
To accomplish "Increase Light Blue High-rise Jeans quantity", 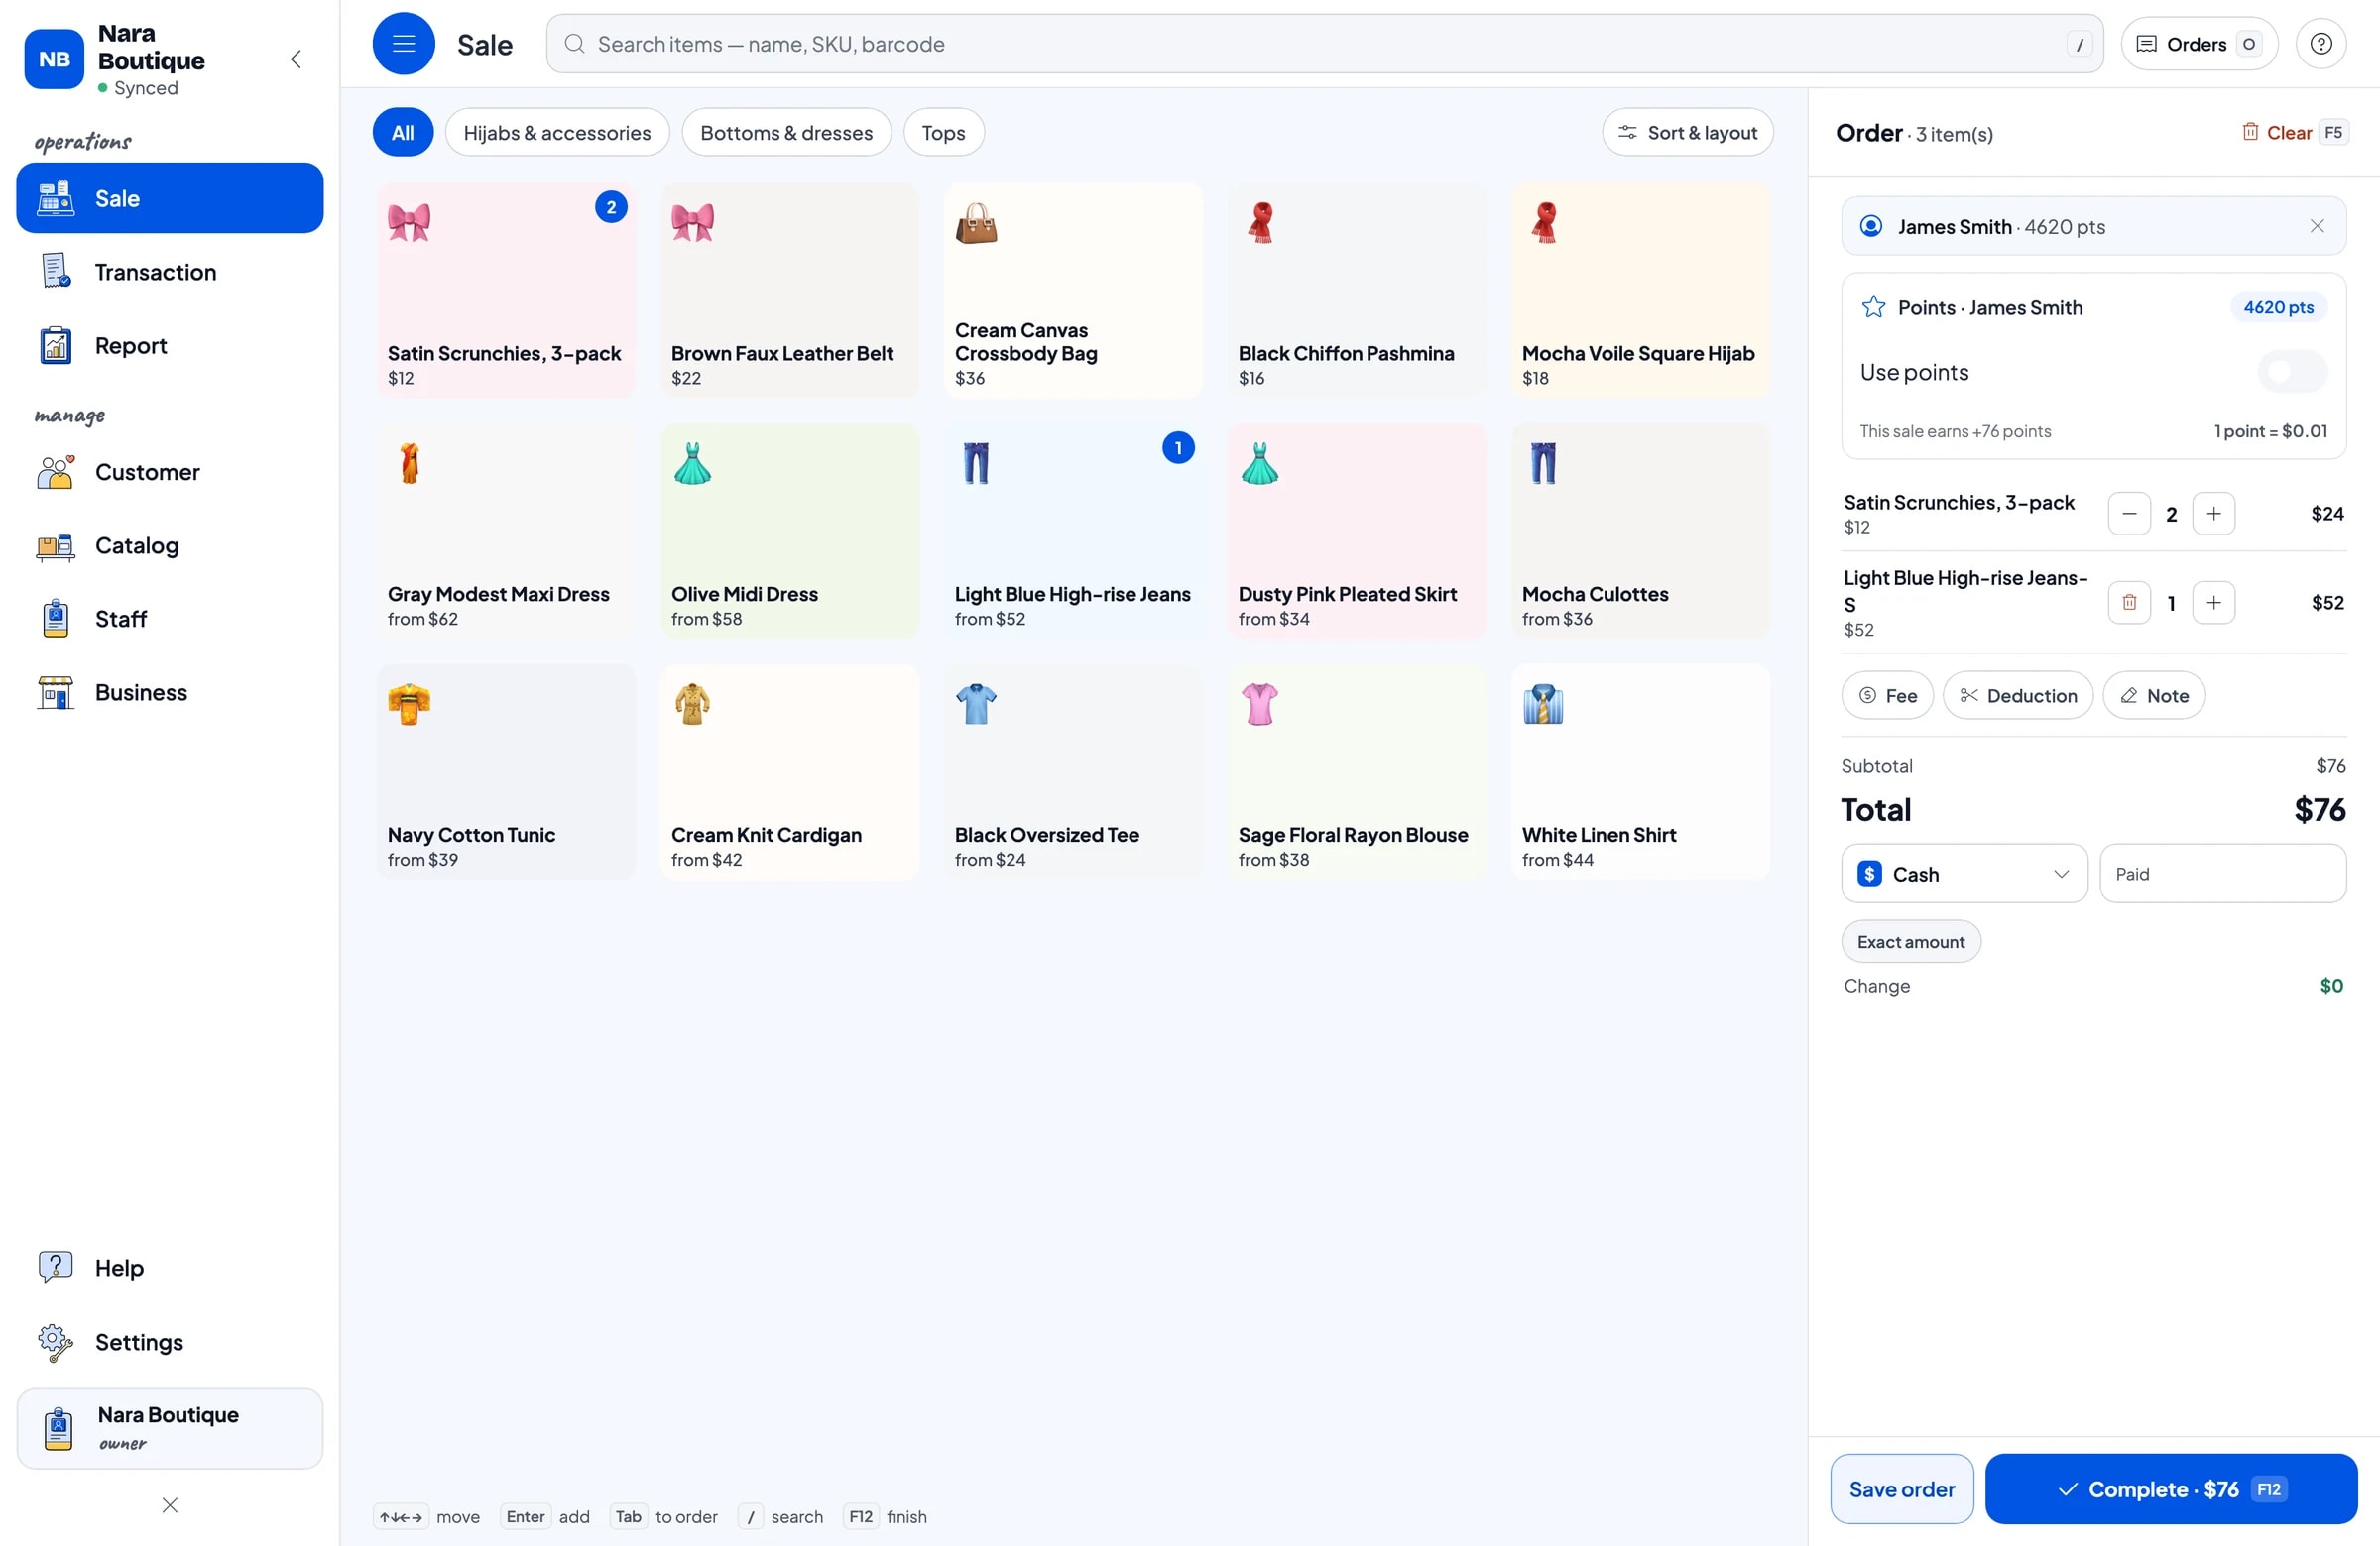I will point(2213,603).
